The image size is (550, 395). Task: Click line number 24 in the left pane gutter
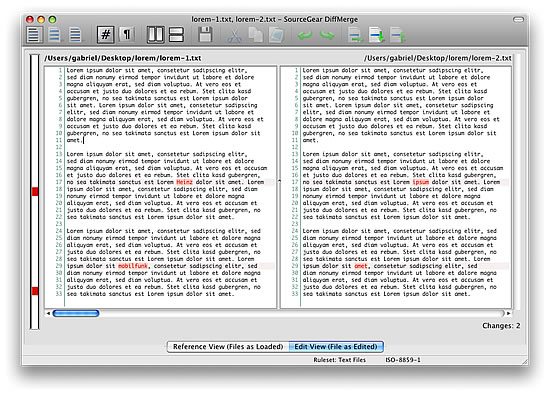(59, 231)
